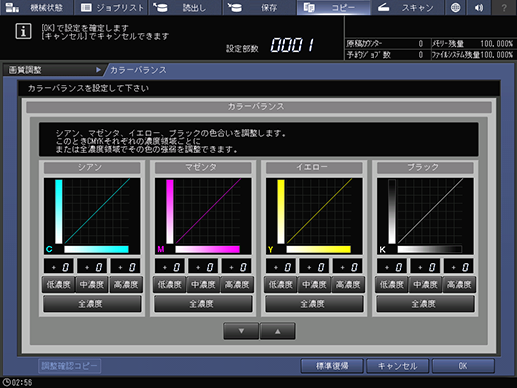517x388 pixels.
Task: Decrease value with the down arrow button
Action: point(241,331)
